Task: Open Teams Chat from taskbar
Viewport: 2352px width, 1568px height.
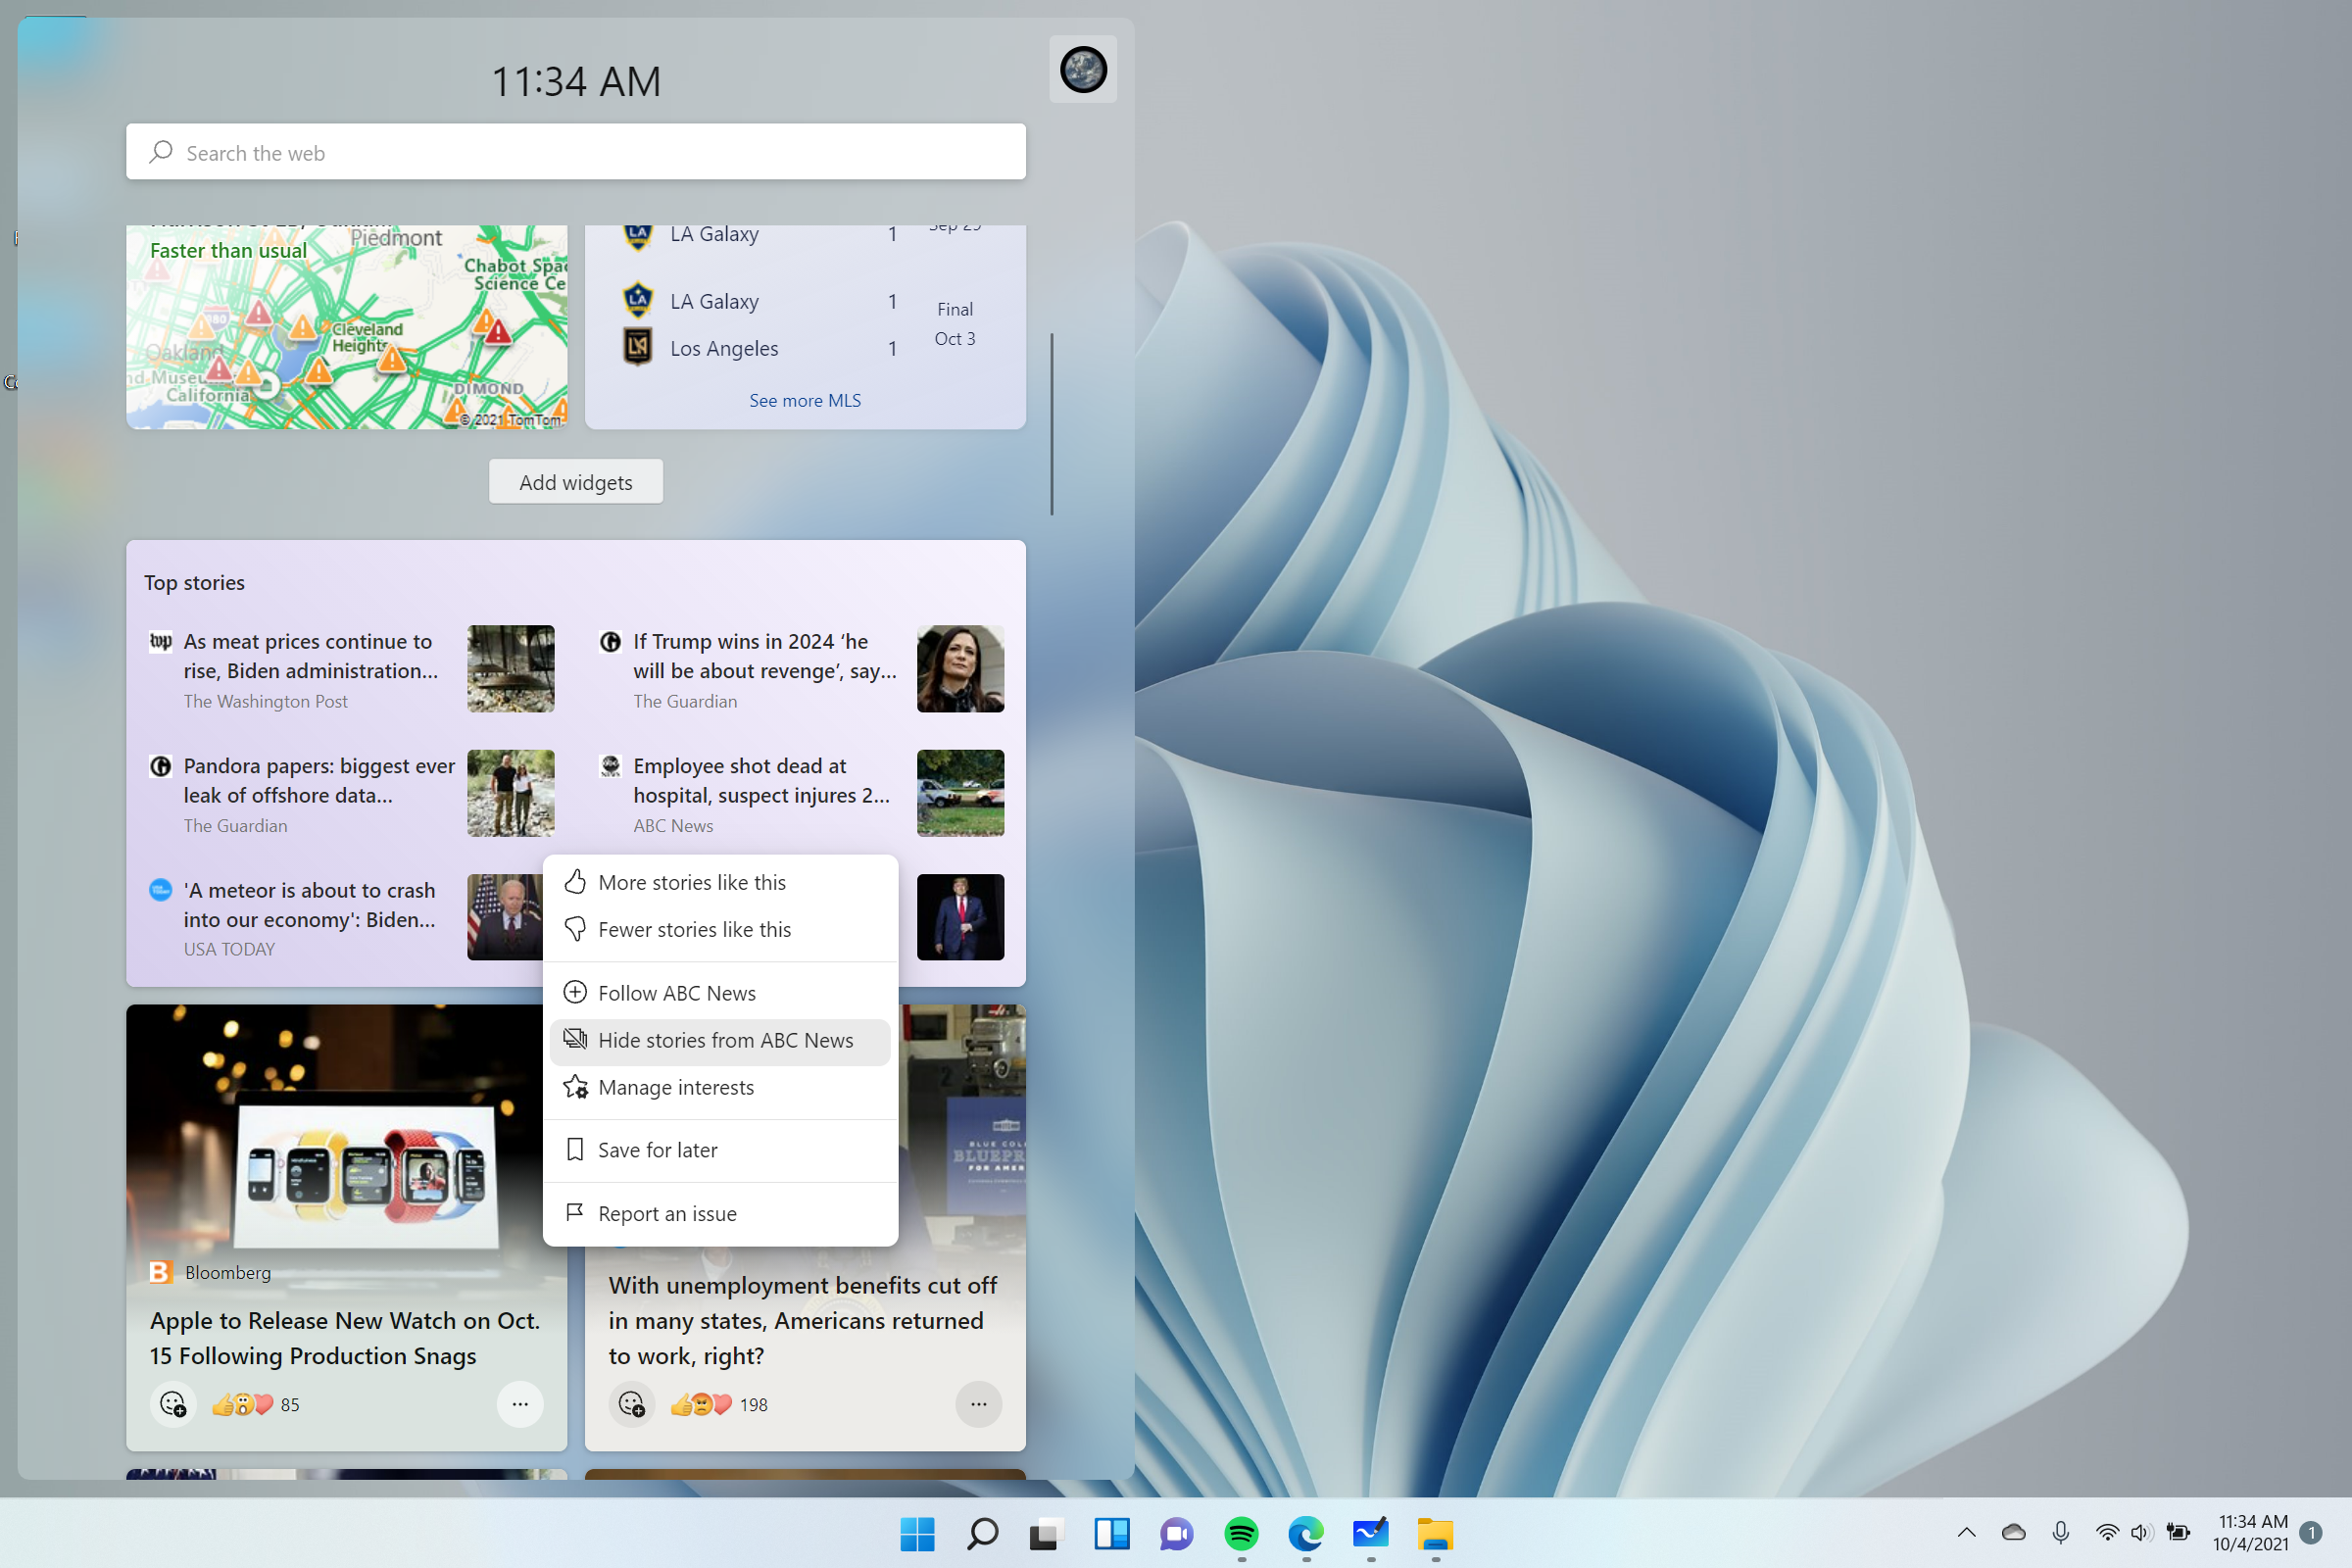Action: click(1176, 1533)
